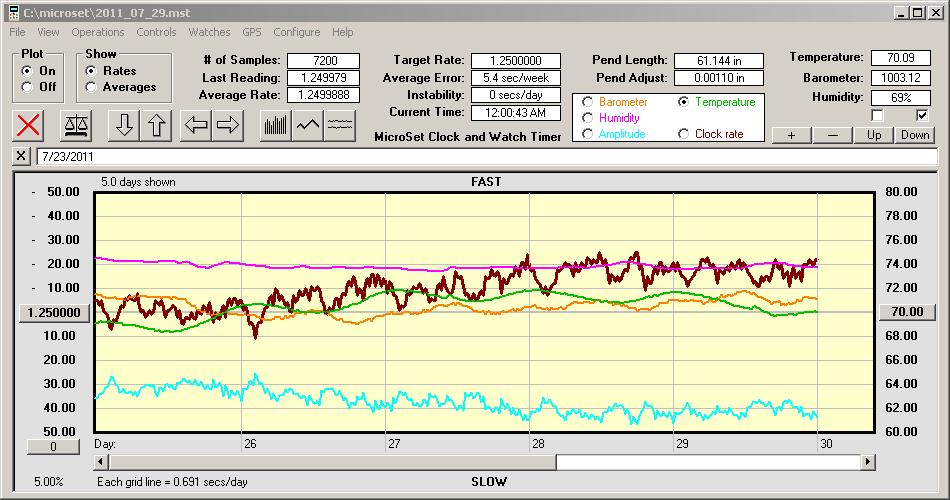Open the Watches menu
This screenshot has height=500, width=950.
click(x=209, y=32)
